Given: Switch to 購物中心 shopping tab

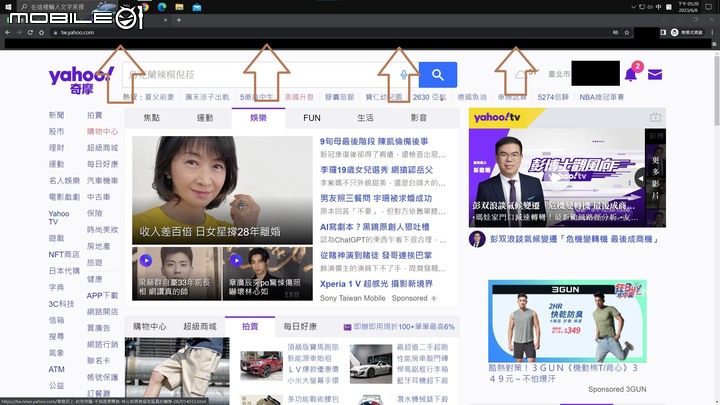Looking at the screenshot, I should tap(150, 326).
